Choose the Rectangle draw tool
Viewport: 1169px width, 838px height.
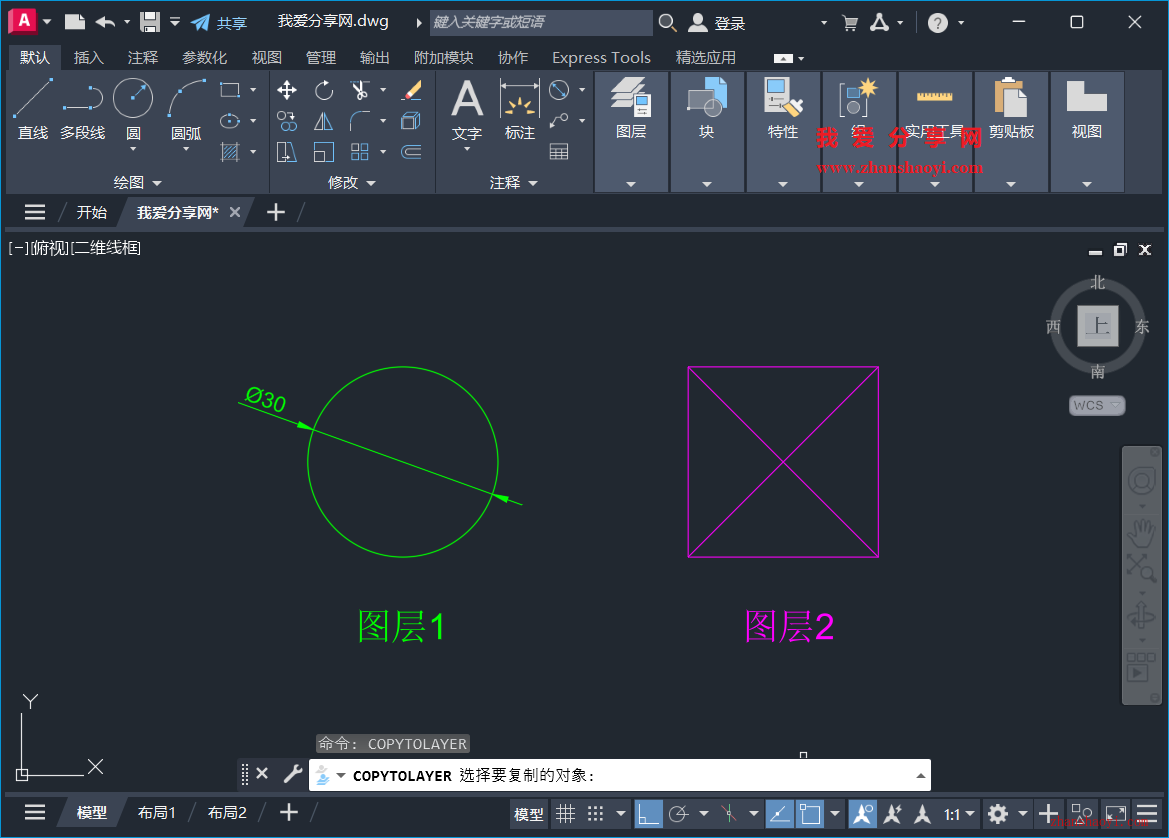[230, 90]
